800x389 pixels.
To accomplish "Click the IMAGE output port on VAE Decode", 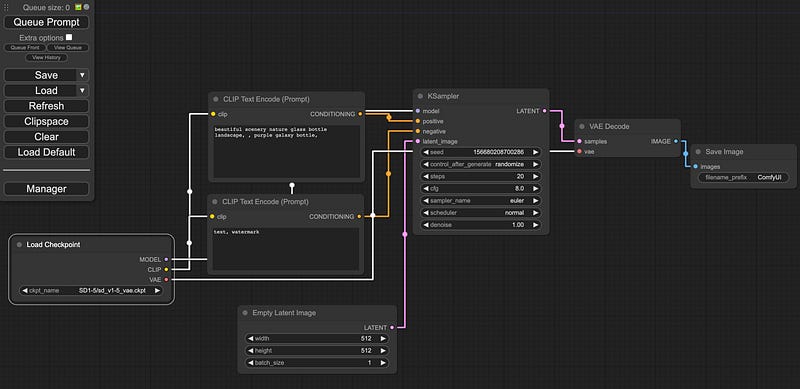I will [676, 141].
